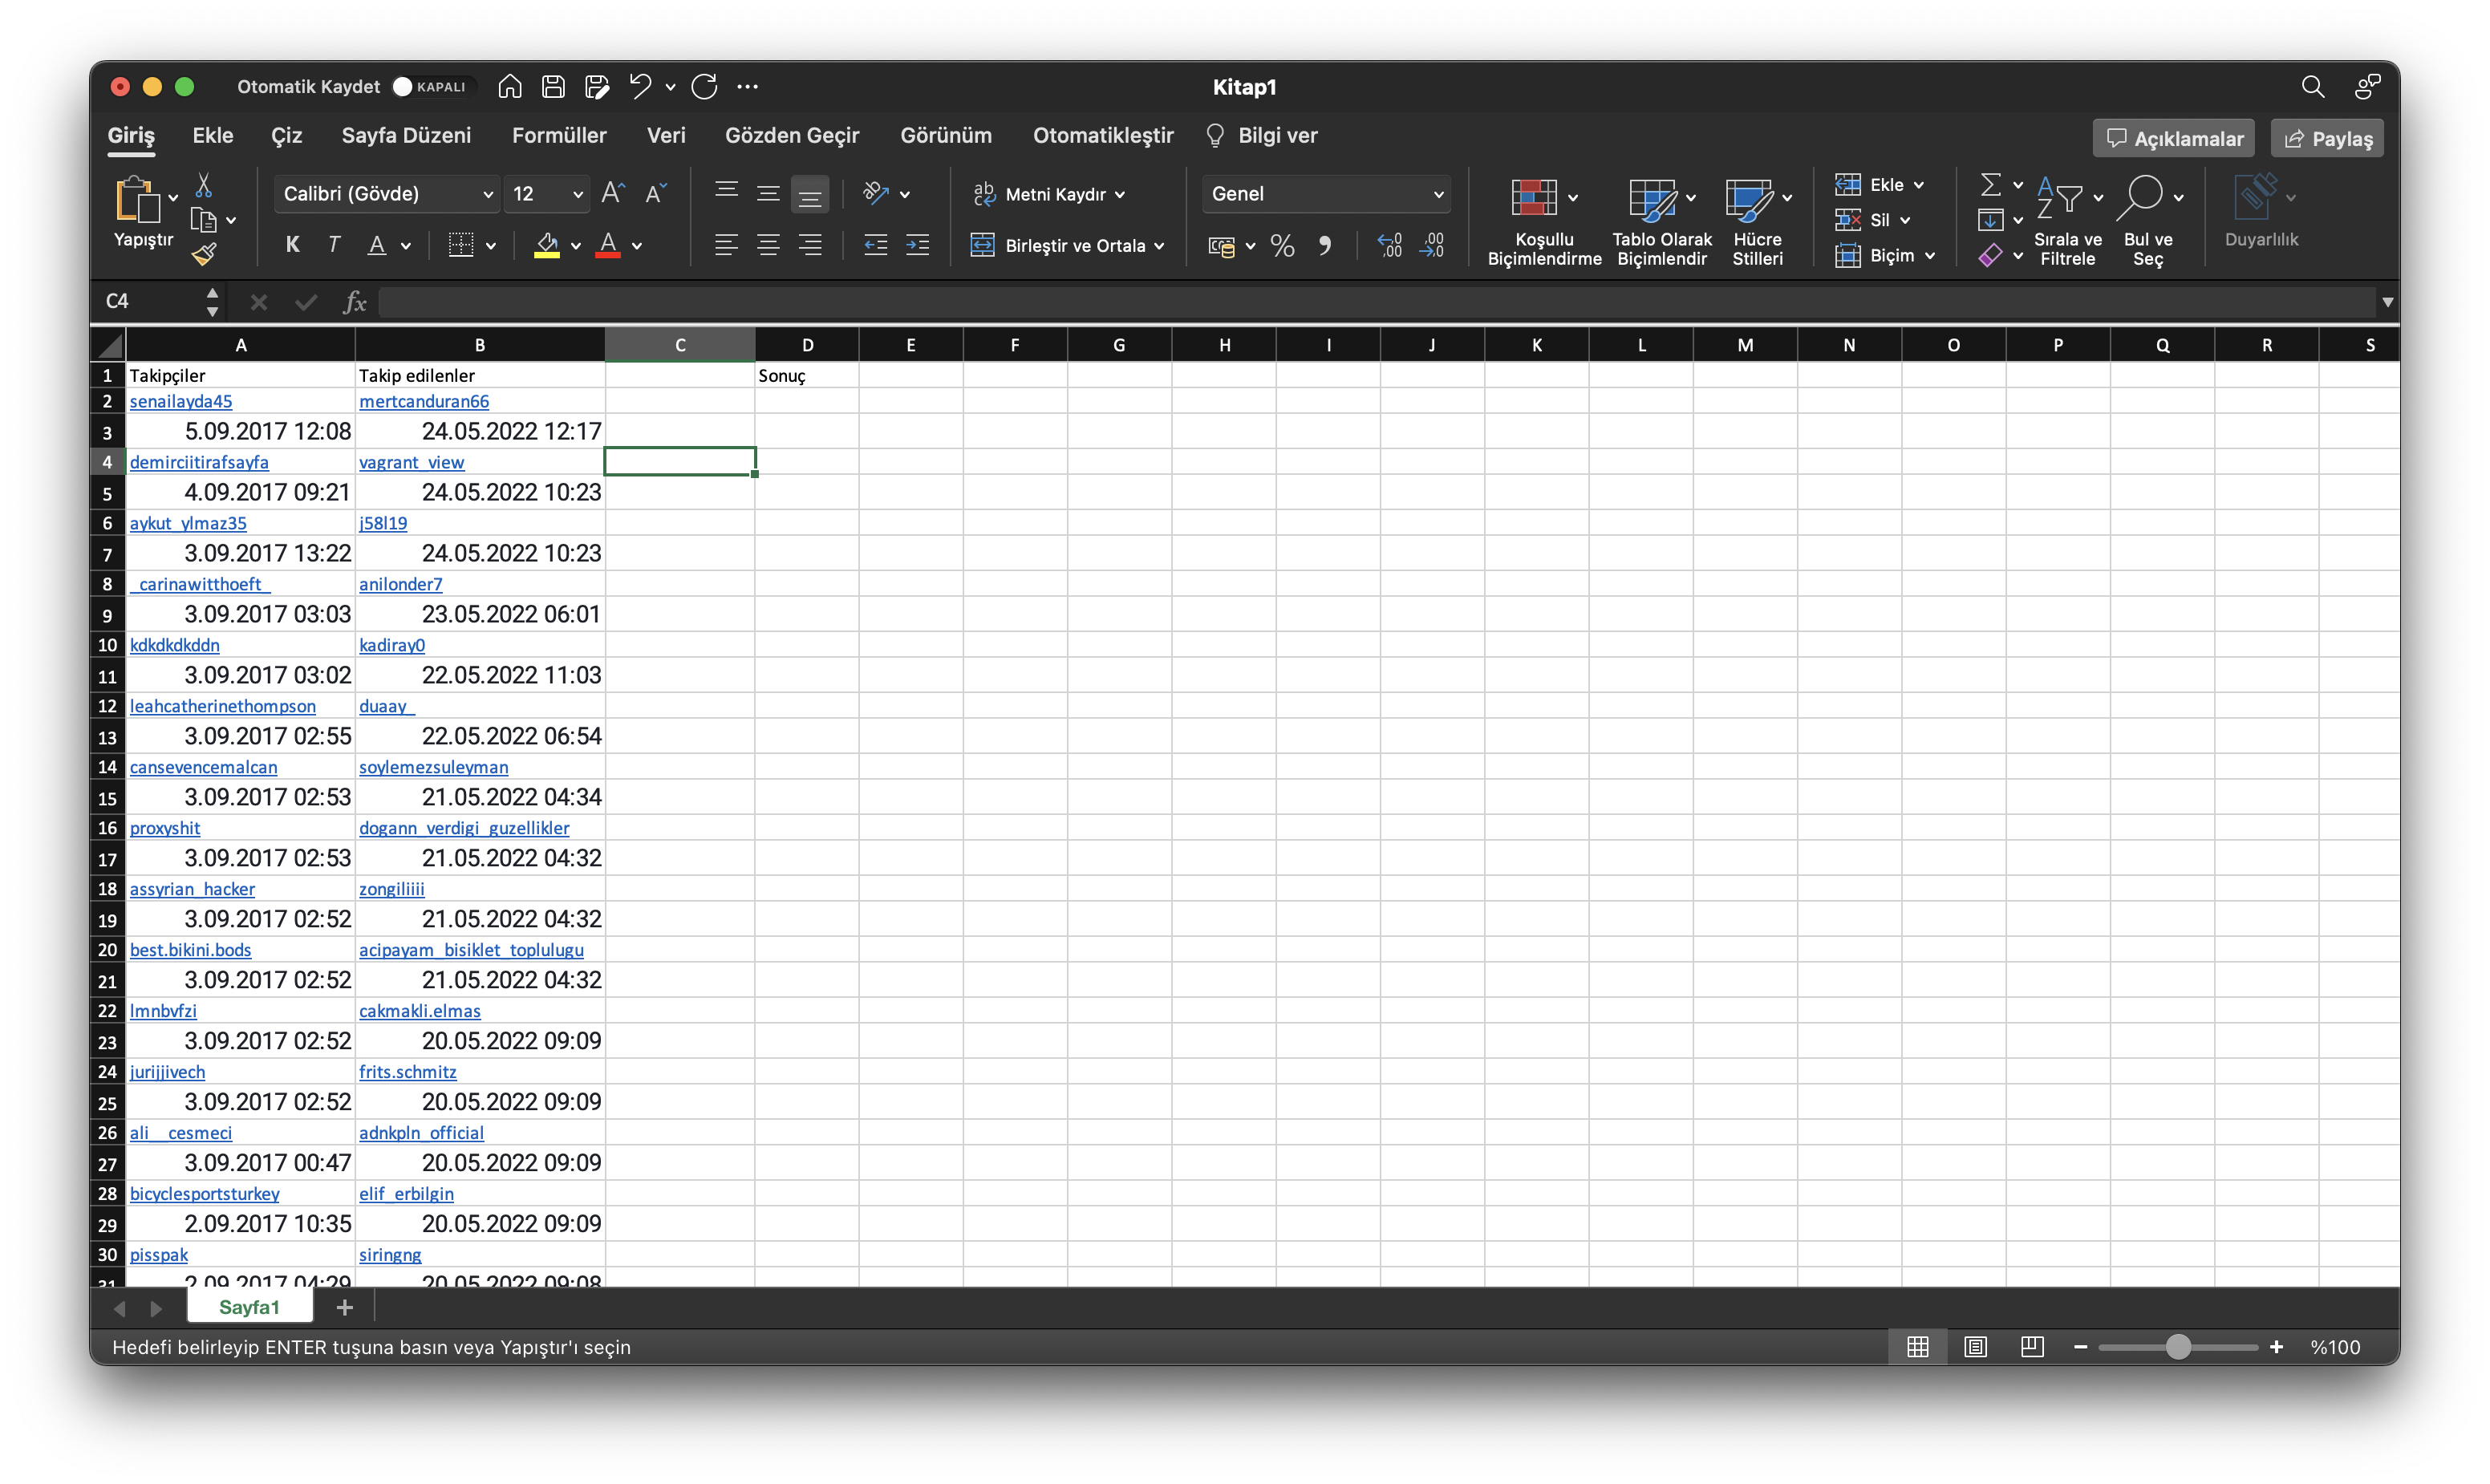Open the Sayfa Düzeni ribbon tab
2490x1484 pixels.
(406, 135)
